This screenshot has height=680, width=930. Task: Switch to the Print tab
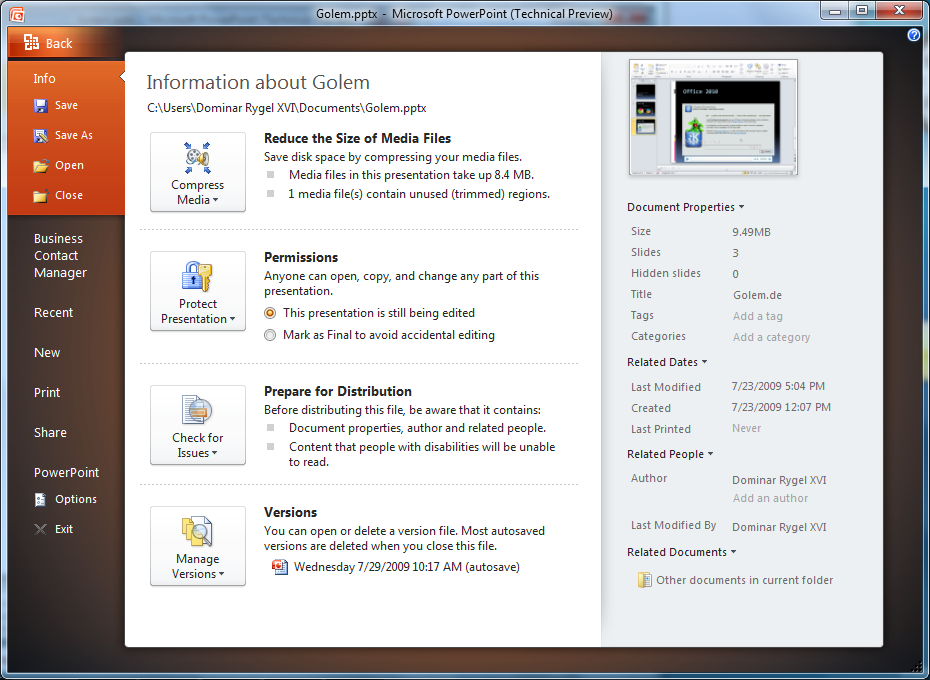47,392
